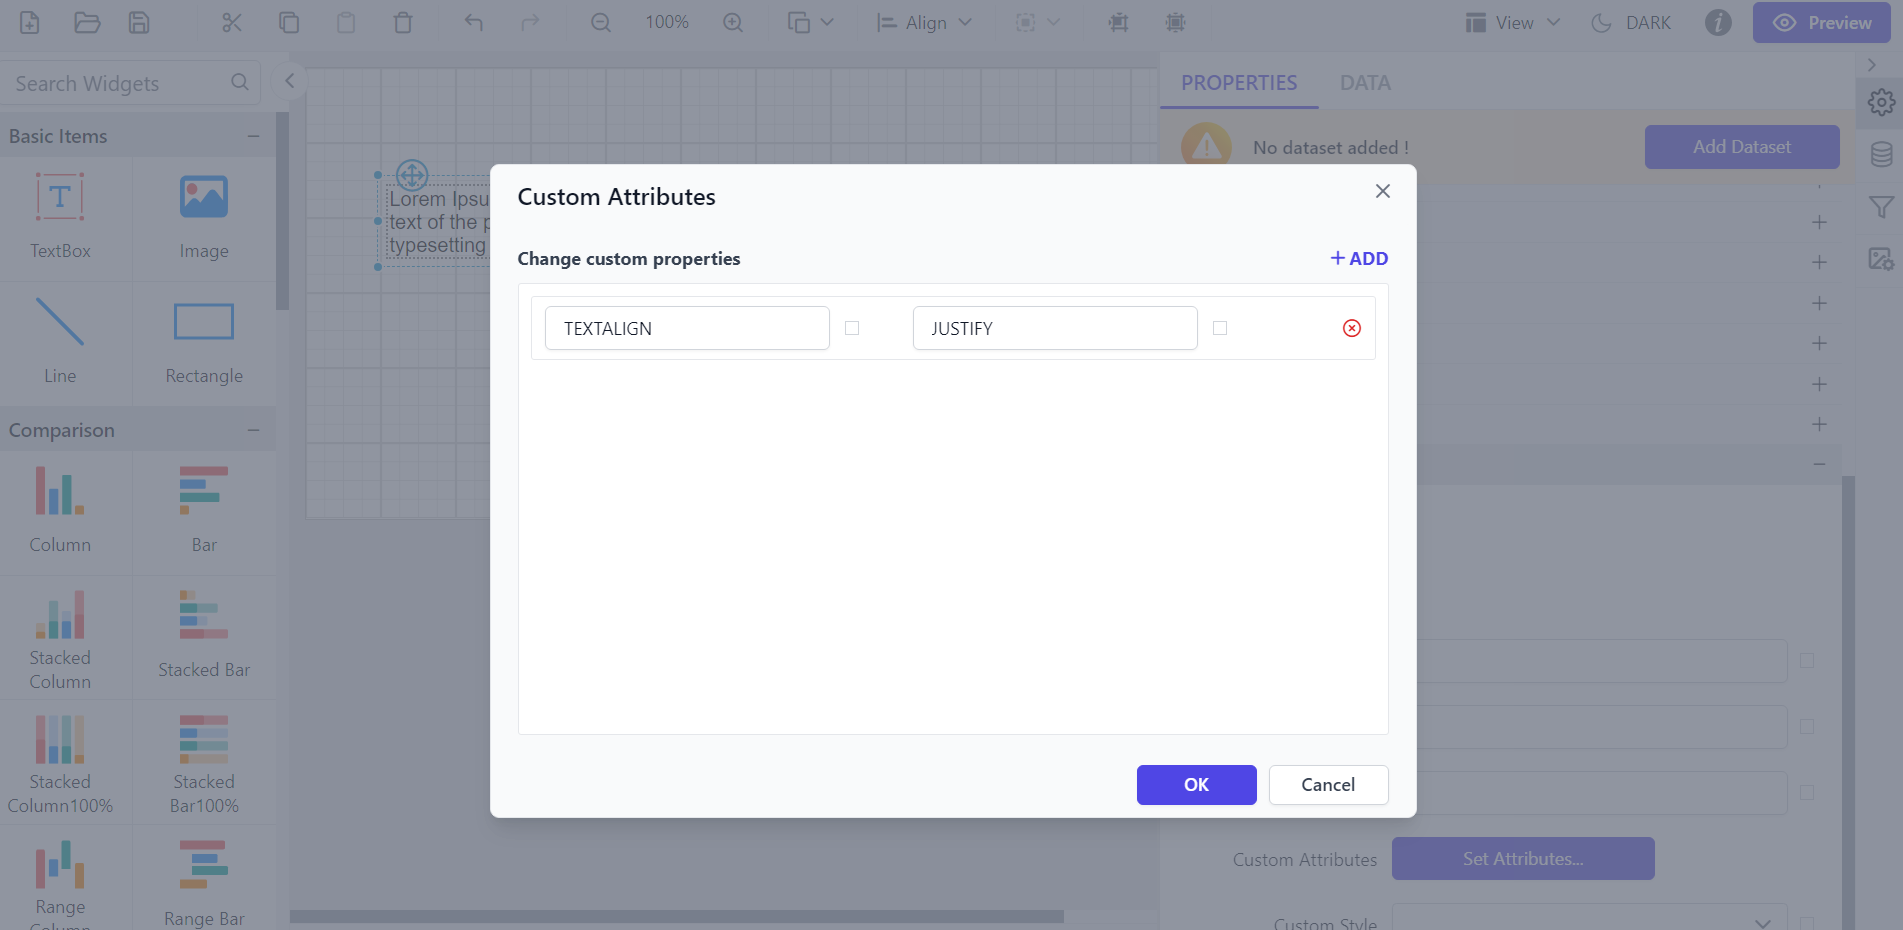Screen dimensions: 1903x930
Task: Switch to the DATA tab
Action: (1364, 83)
